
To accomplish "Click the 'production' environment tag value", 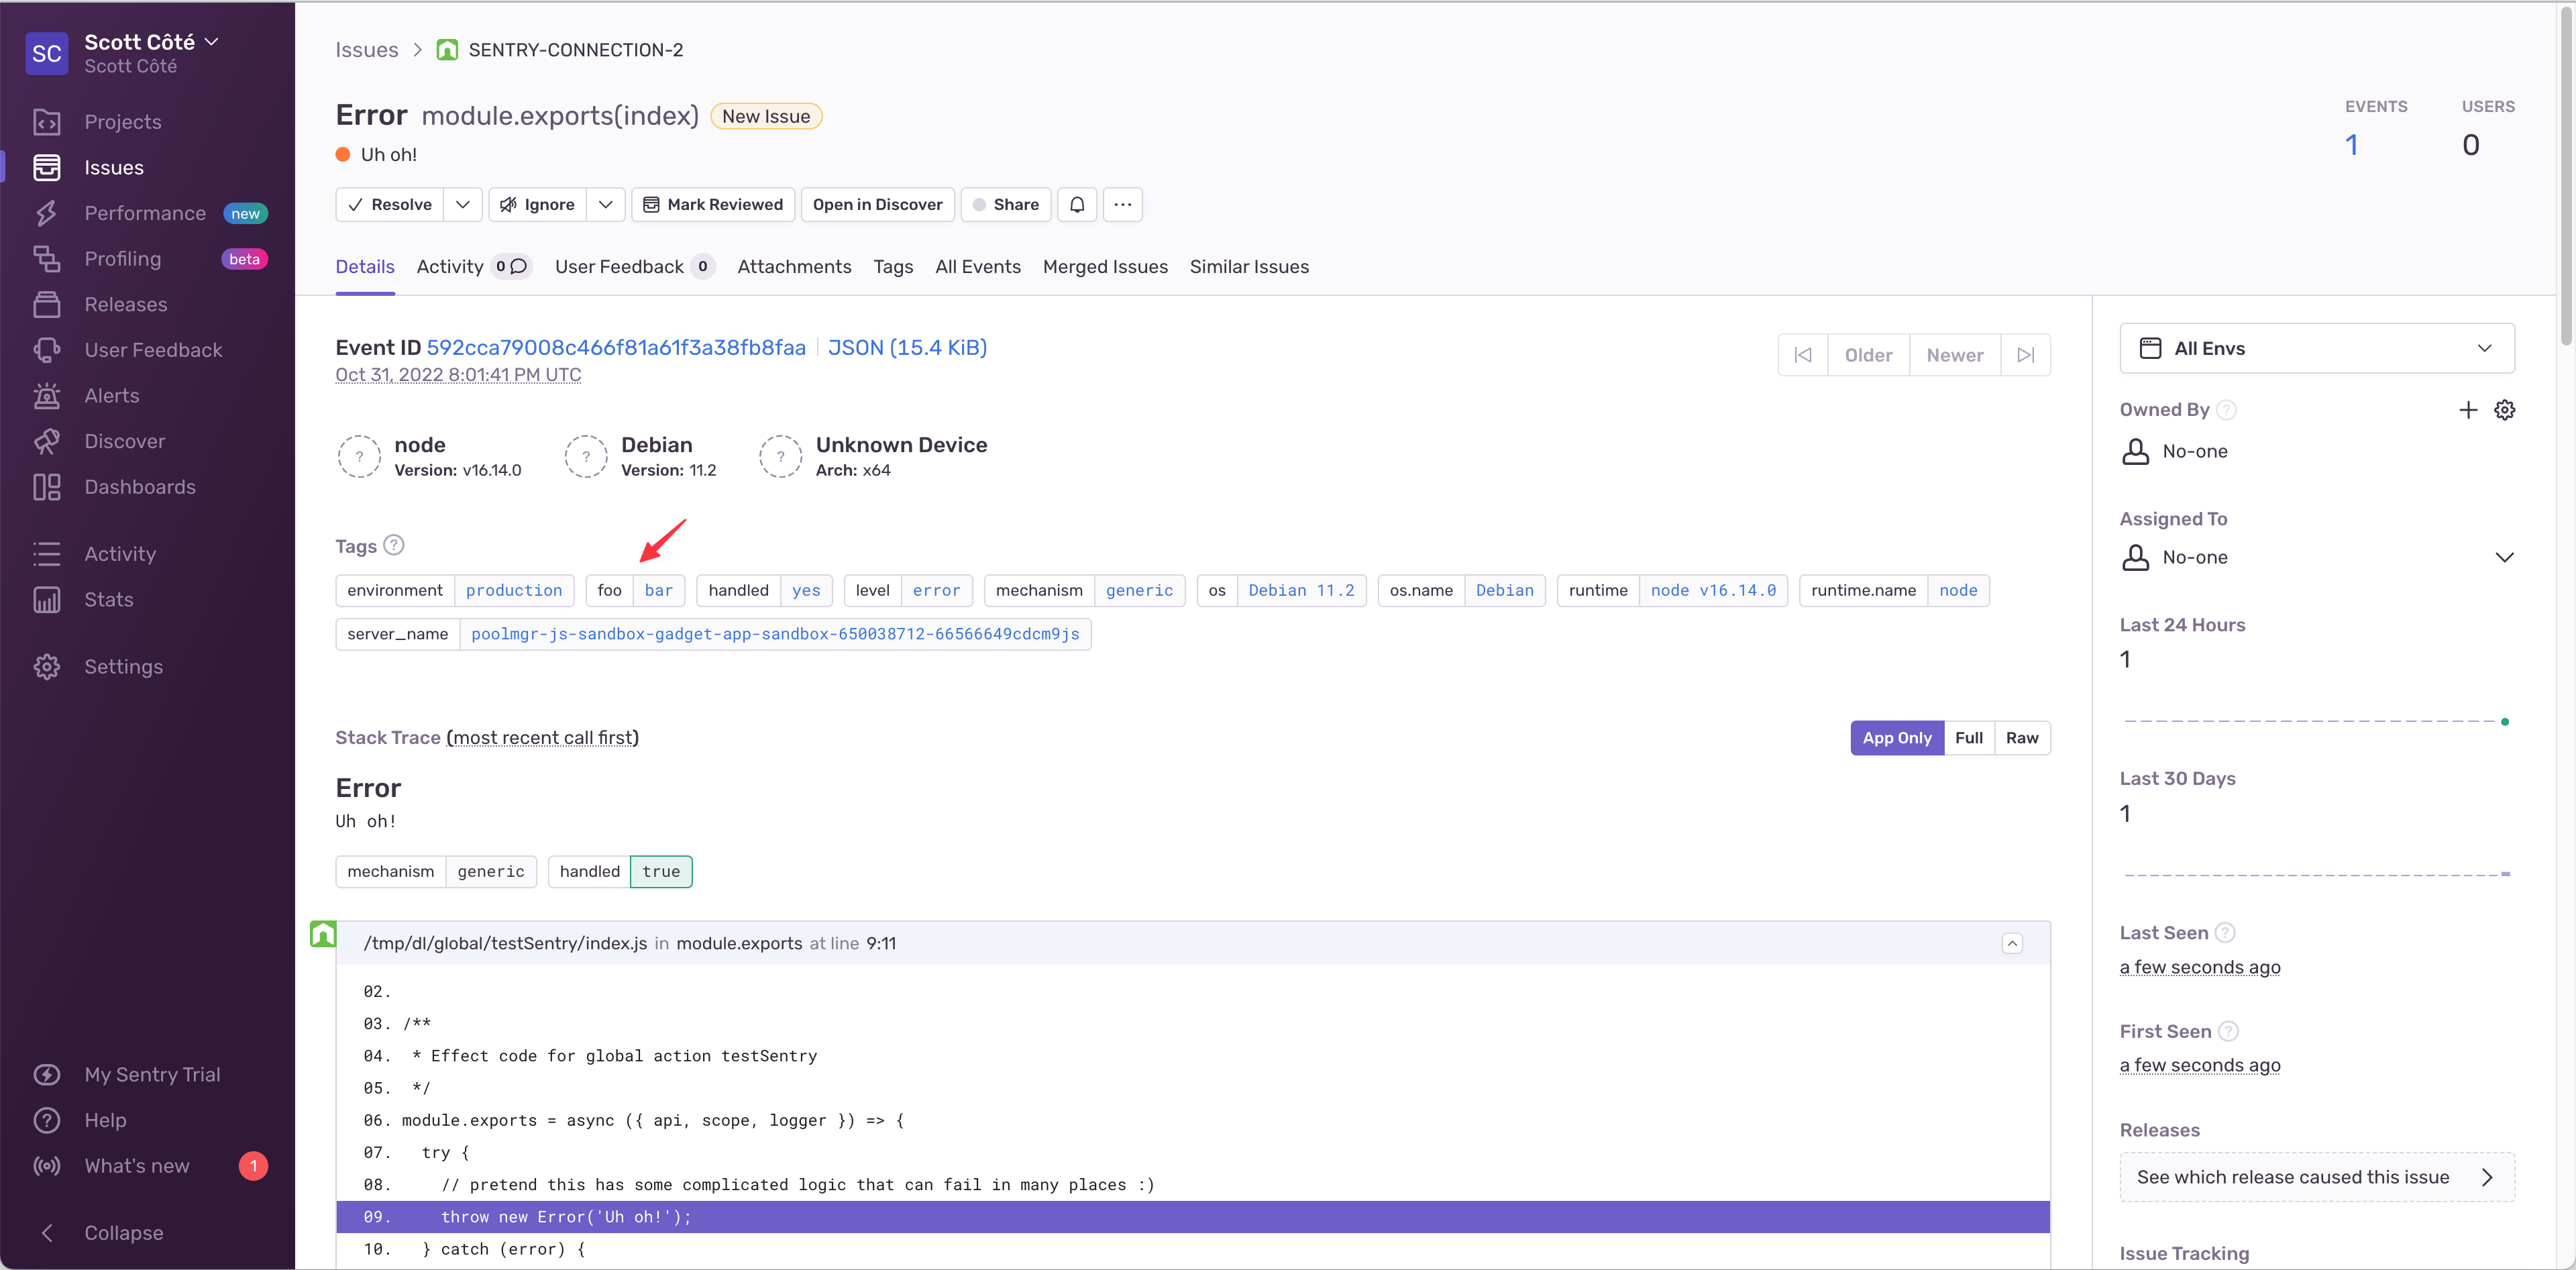I will click(514, 591).
